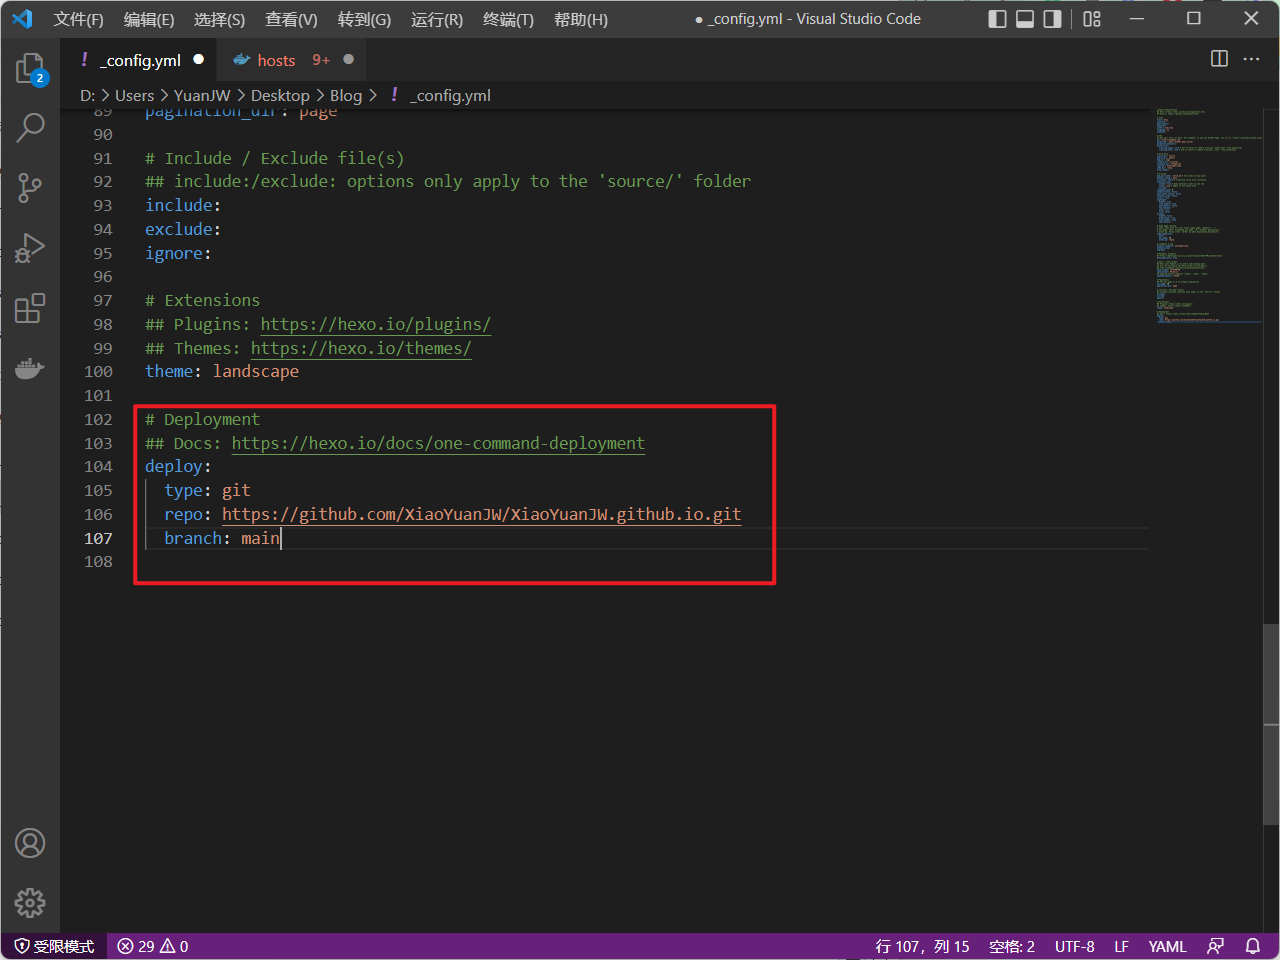Open the 帮助(H) menu

[581, 19]
